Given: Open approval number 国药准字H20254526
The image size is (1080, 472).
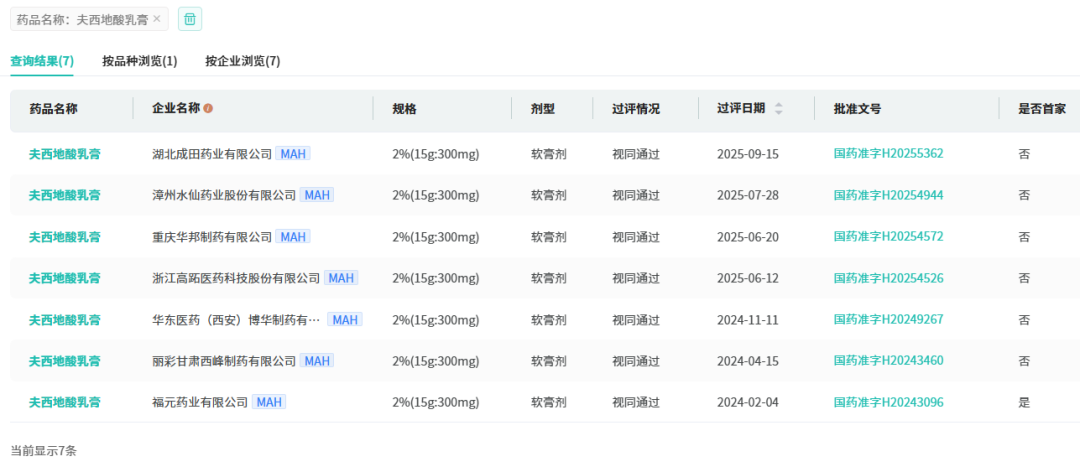Looking at the screenshot, I should pos(888,278).
